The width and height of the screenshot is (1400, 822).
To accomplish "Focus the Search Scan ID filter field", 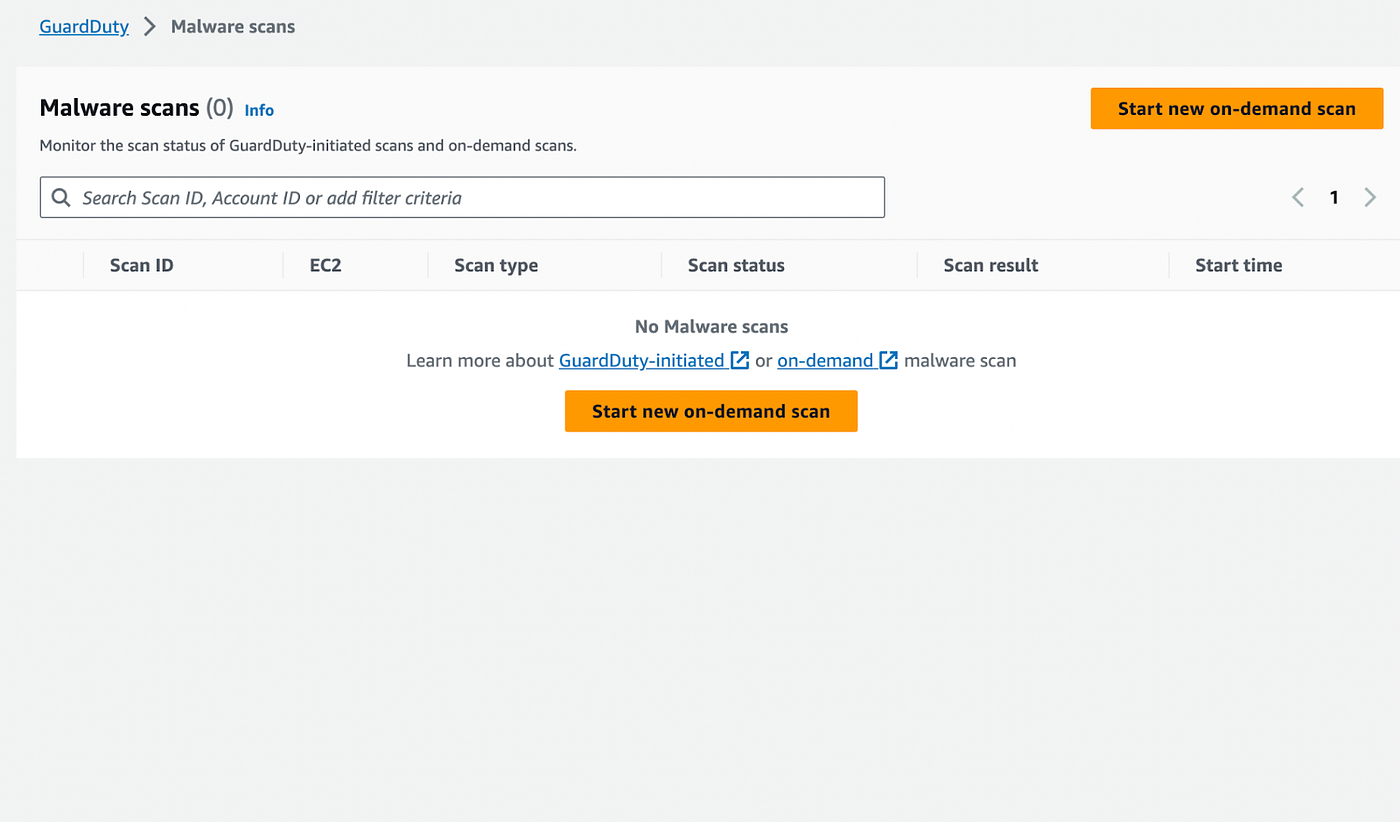I will pos(462,198).
